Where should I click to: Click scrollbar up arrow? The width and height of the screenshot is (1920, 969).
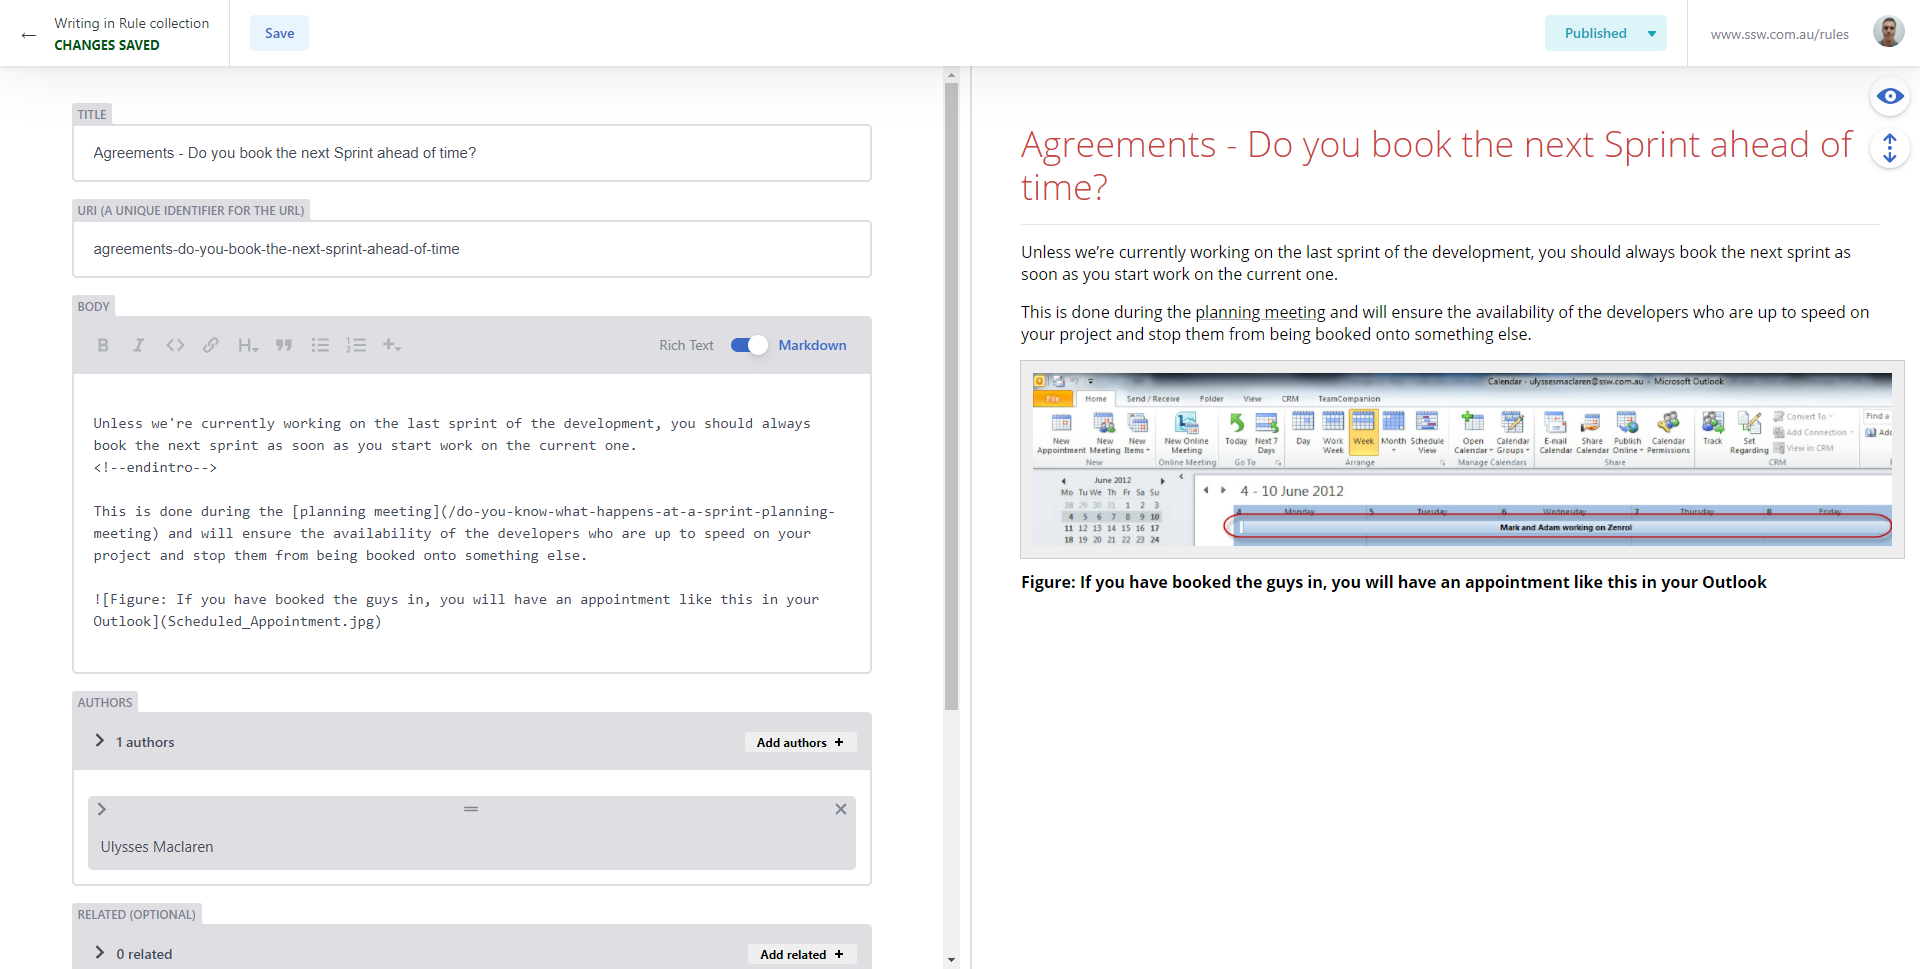click(951, 75)
